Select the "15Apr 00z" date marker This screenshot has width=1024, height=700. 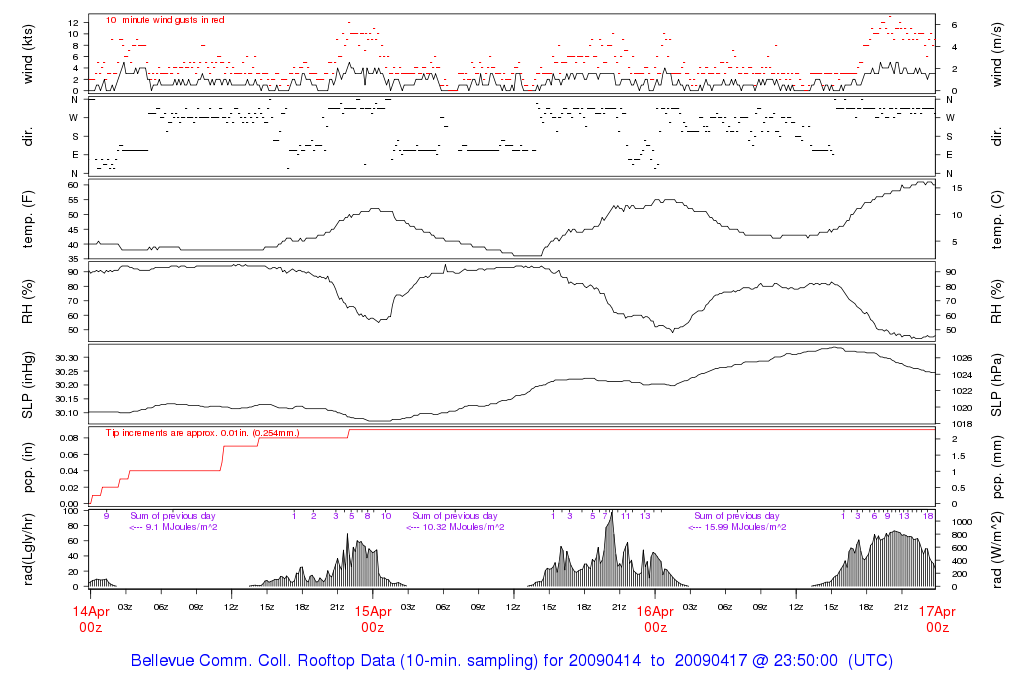pos(373,619)
